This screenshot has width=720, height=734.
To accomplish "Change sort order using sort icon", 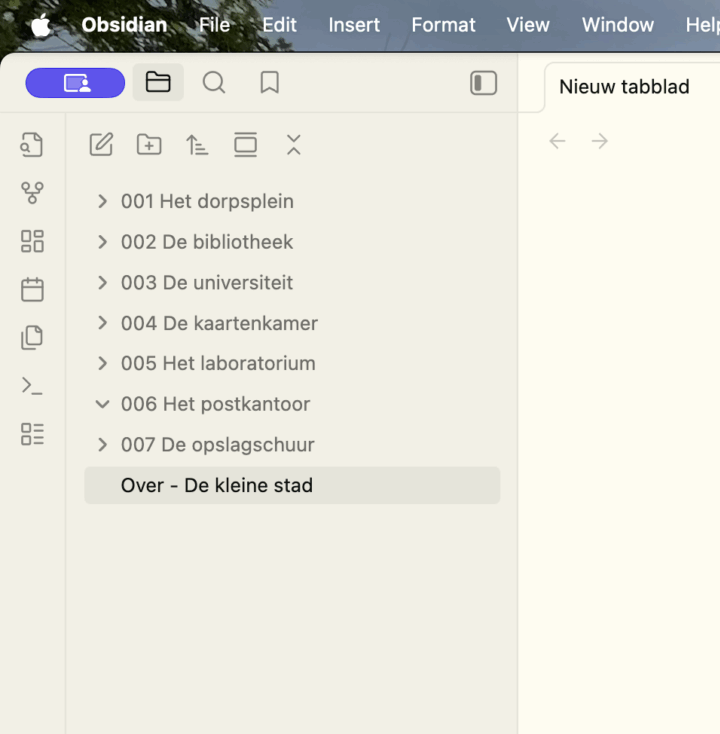I will click(197, 145).
